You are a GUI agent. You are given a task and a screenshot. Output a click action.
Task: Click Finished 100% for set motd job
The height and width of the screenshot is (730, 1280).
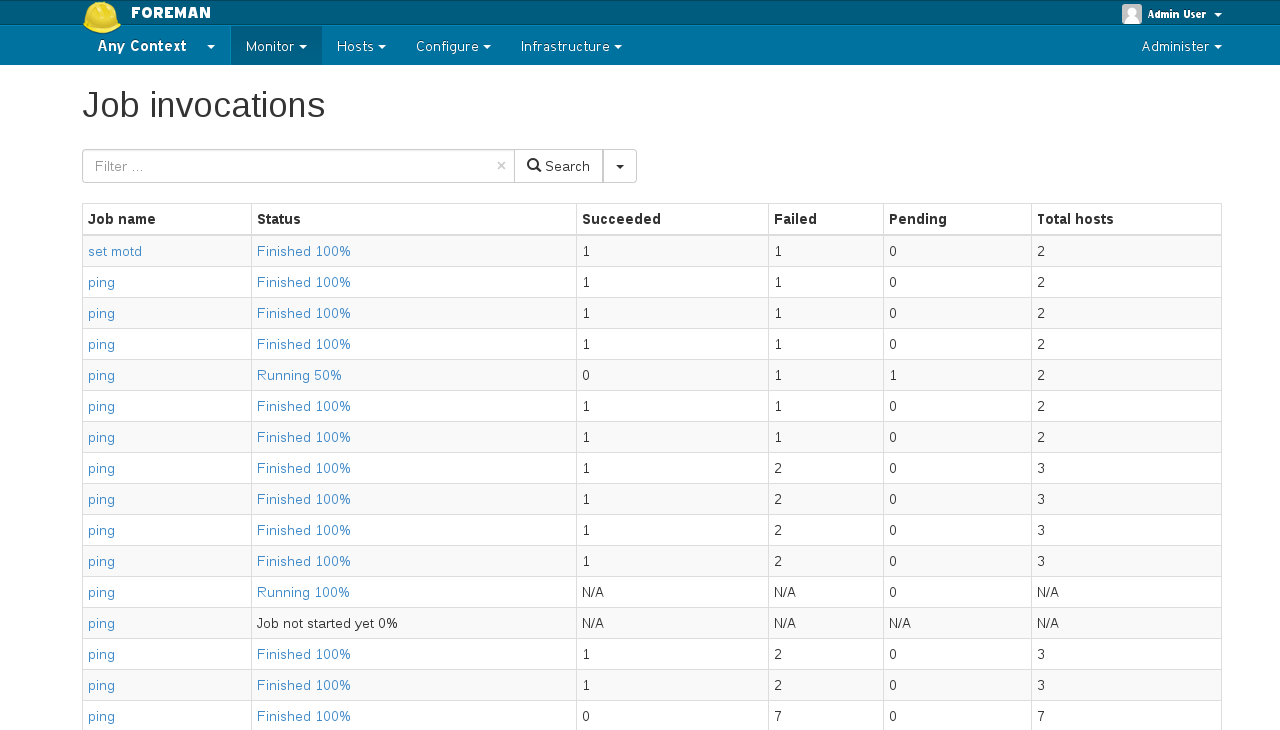(303, 251)
